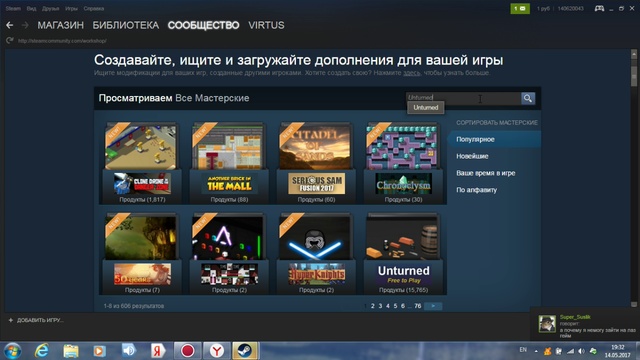Open the network signal tray icon
The height and width of the screenshot is (360, 640).
click(x=570, y=351)
